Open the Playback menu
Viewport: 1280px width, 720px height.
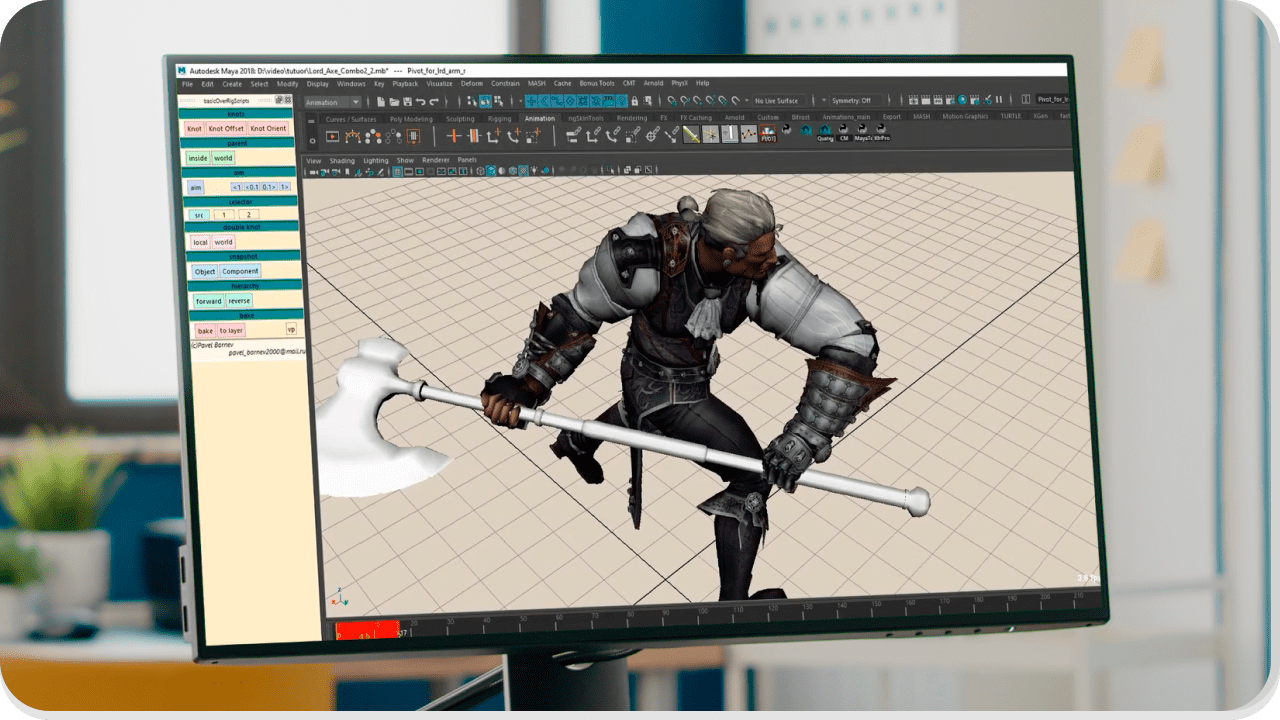click(x=405, y=83)
